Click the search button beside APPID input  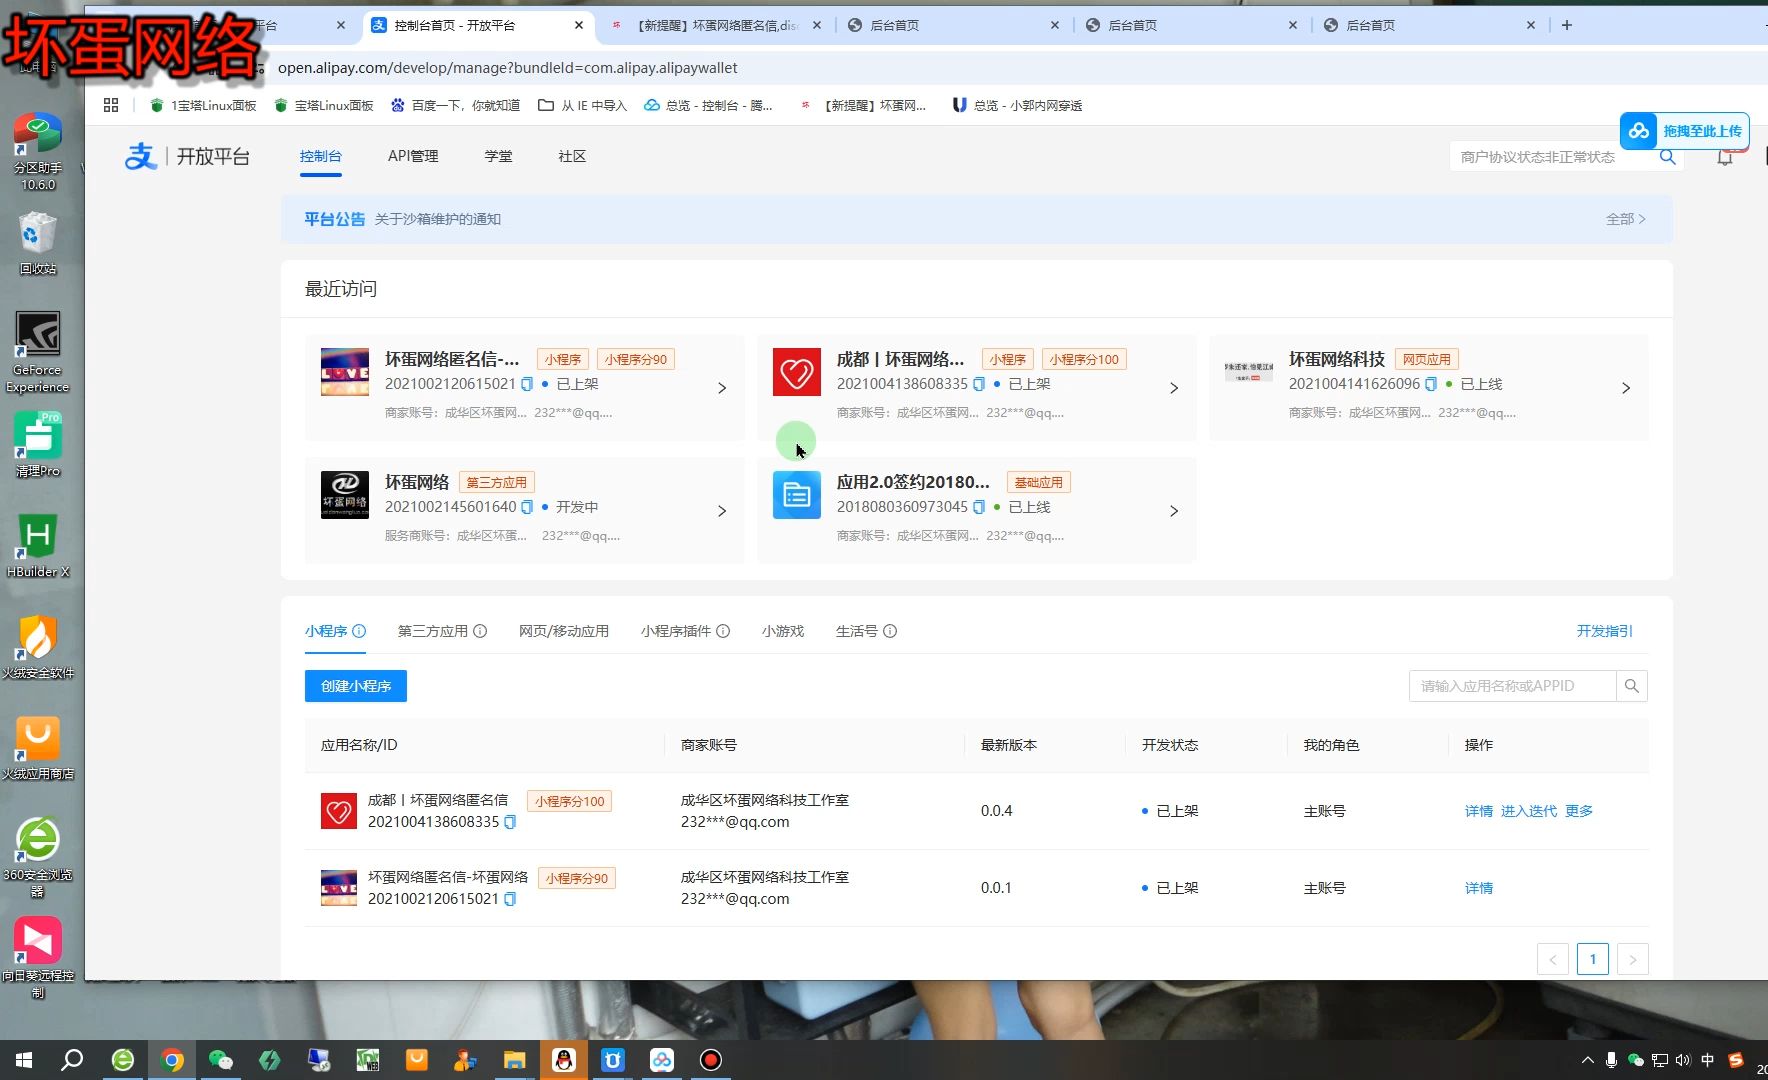click(x=1632, y=686)
